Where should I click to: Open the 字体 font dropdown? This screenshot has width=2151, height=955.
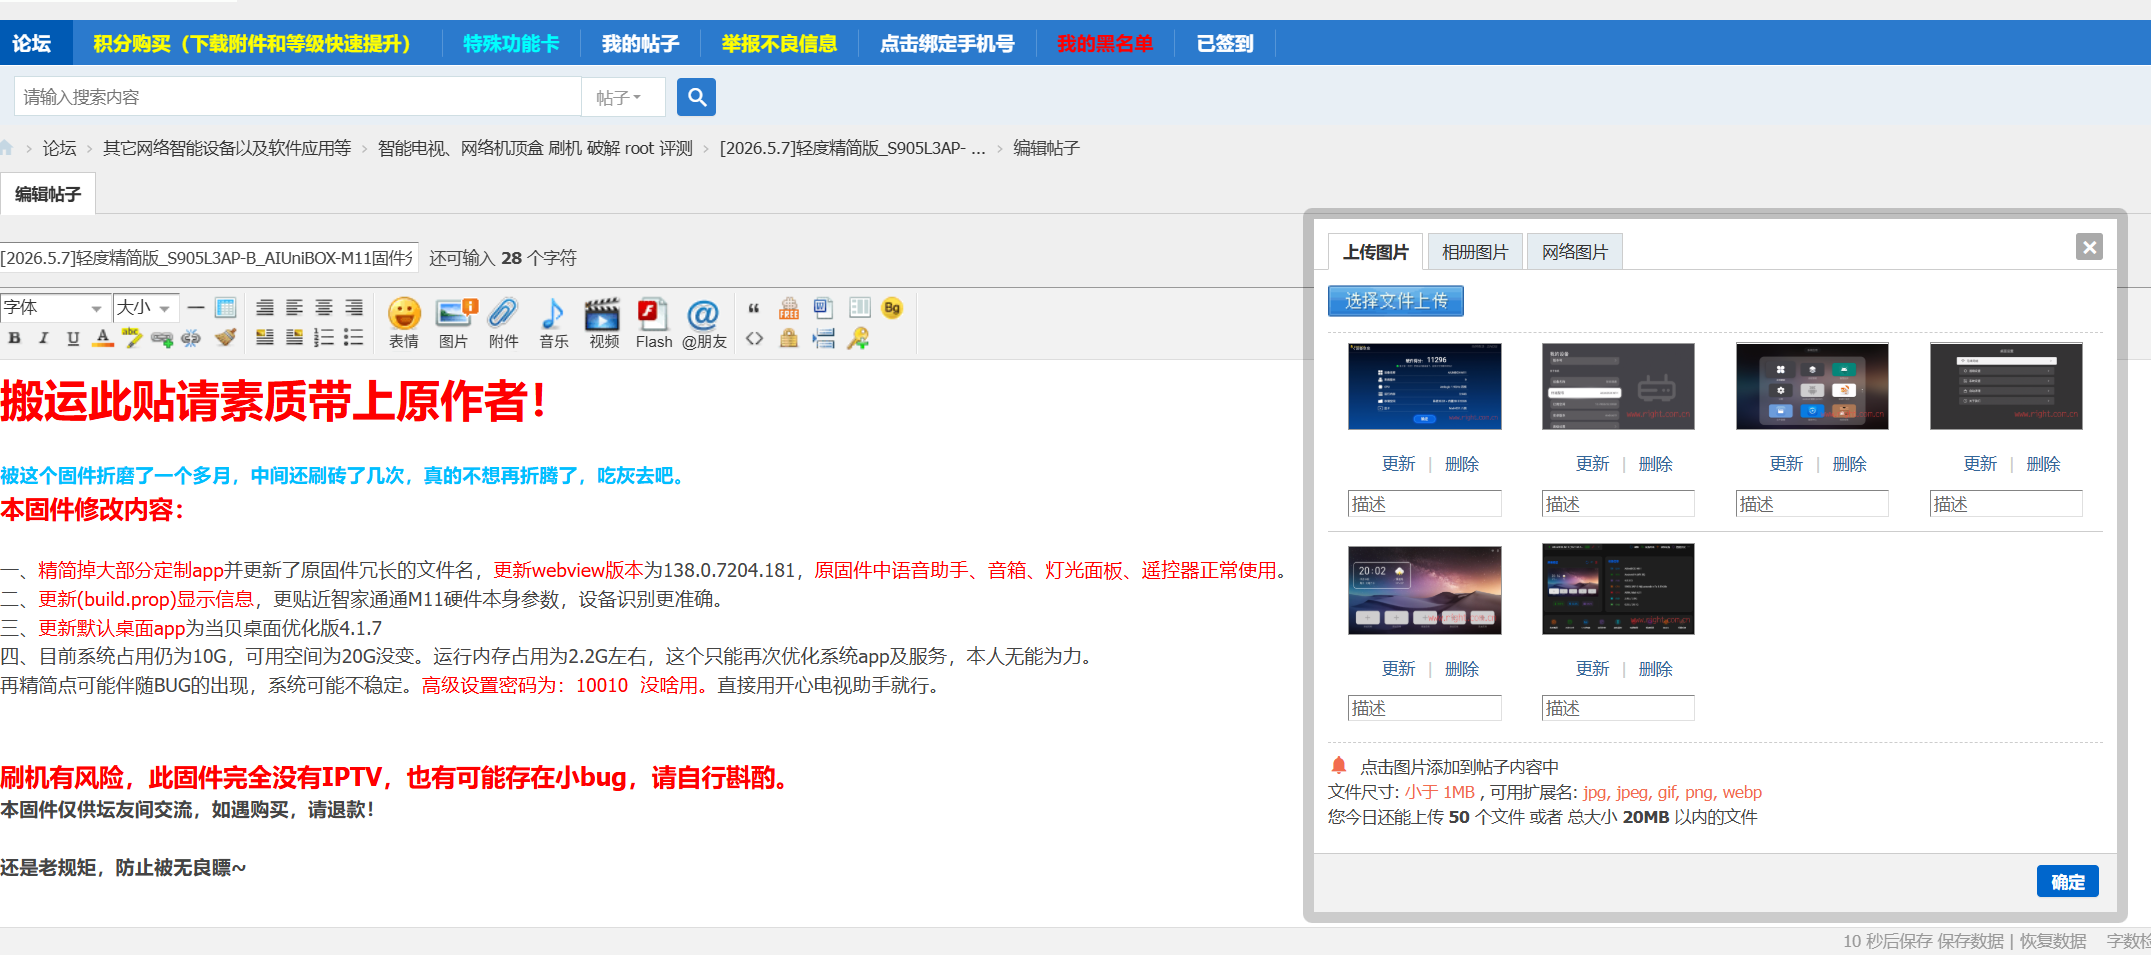(54, 307)
